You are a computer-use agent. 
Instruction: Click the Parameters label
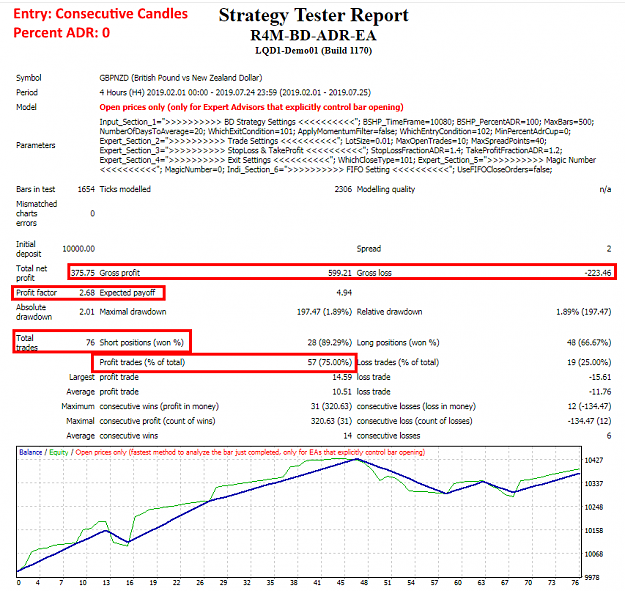pos(35,145)
